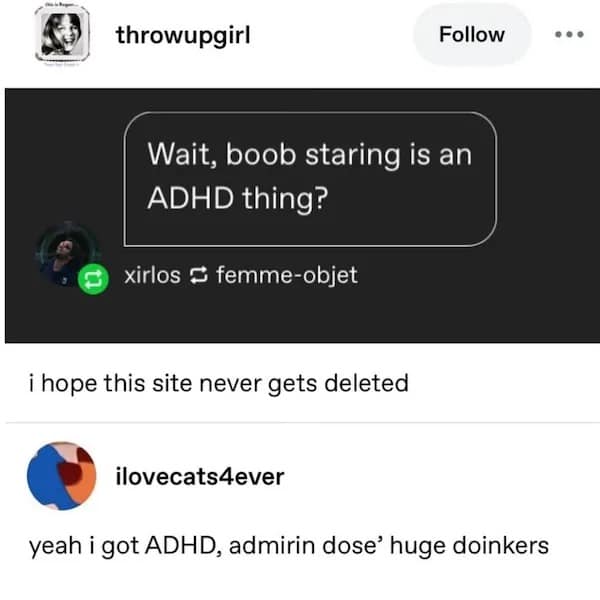Click the reblog arrows between usernames
The width and height of the screenshot is (600, 600).
coord(199,275)
